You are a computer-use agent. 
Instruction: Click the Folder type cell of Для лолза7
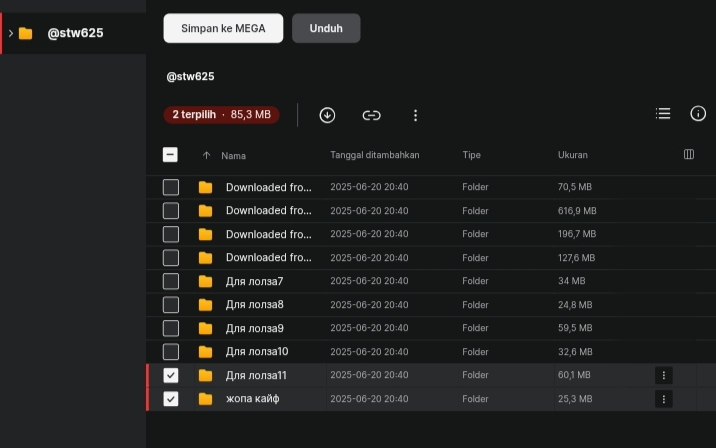point(475,281)
